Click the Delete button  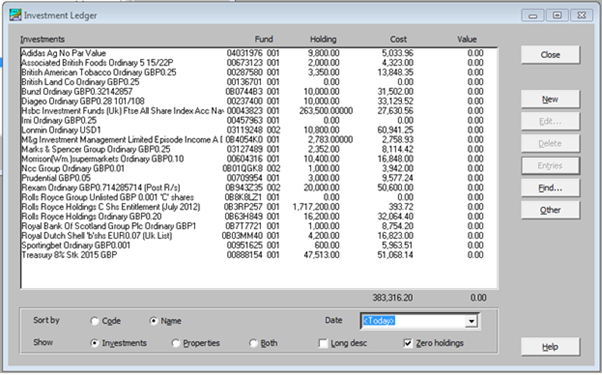(x=550, y=144)
